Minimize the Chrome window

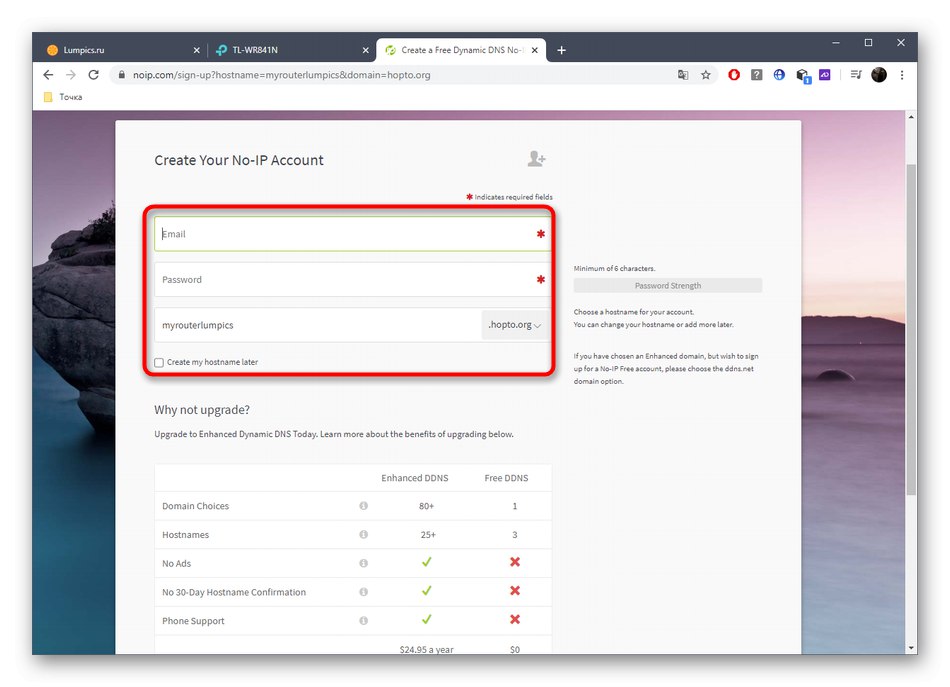point(835,43)
